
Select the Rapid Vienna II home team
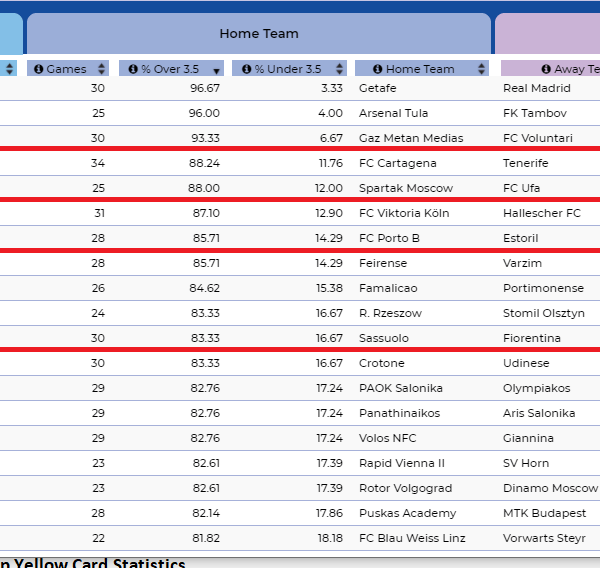(x=402, y=463)
